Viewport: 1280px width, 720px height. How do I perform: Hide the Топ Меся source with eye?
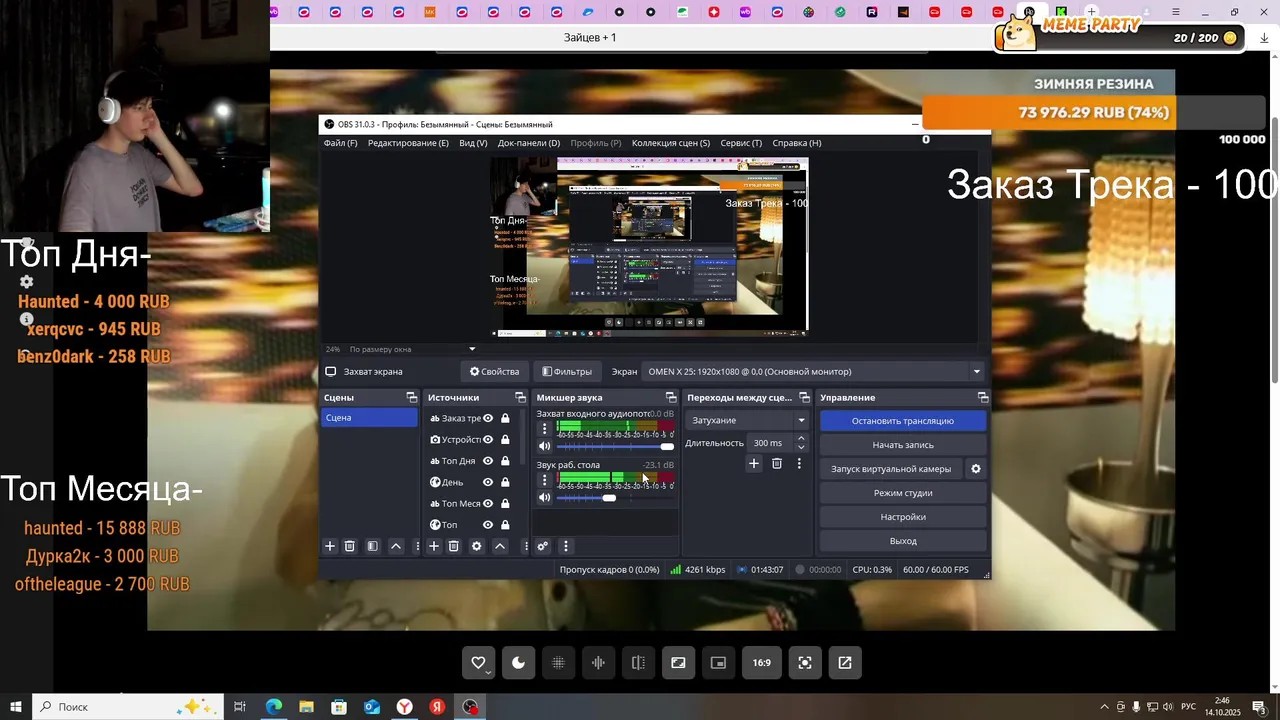coord(488,503)
